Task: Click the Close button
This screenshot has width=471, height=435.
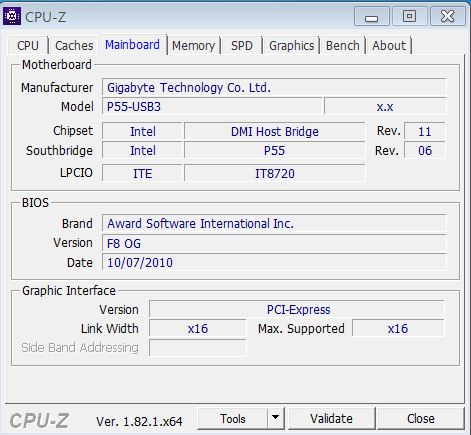Action: pos(421,419)
